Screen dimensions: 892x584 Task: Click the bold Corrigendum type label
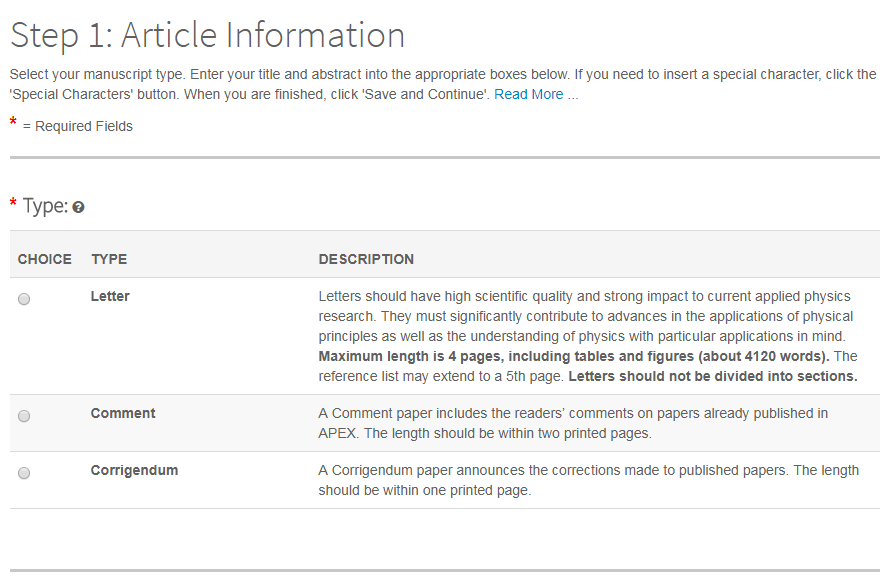[134, 470]
